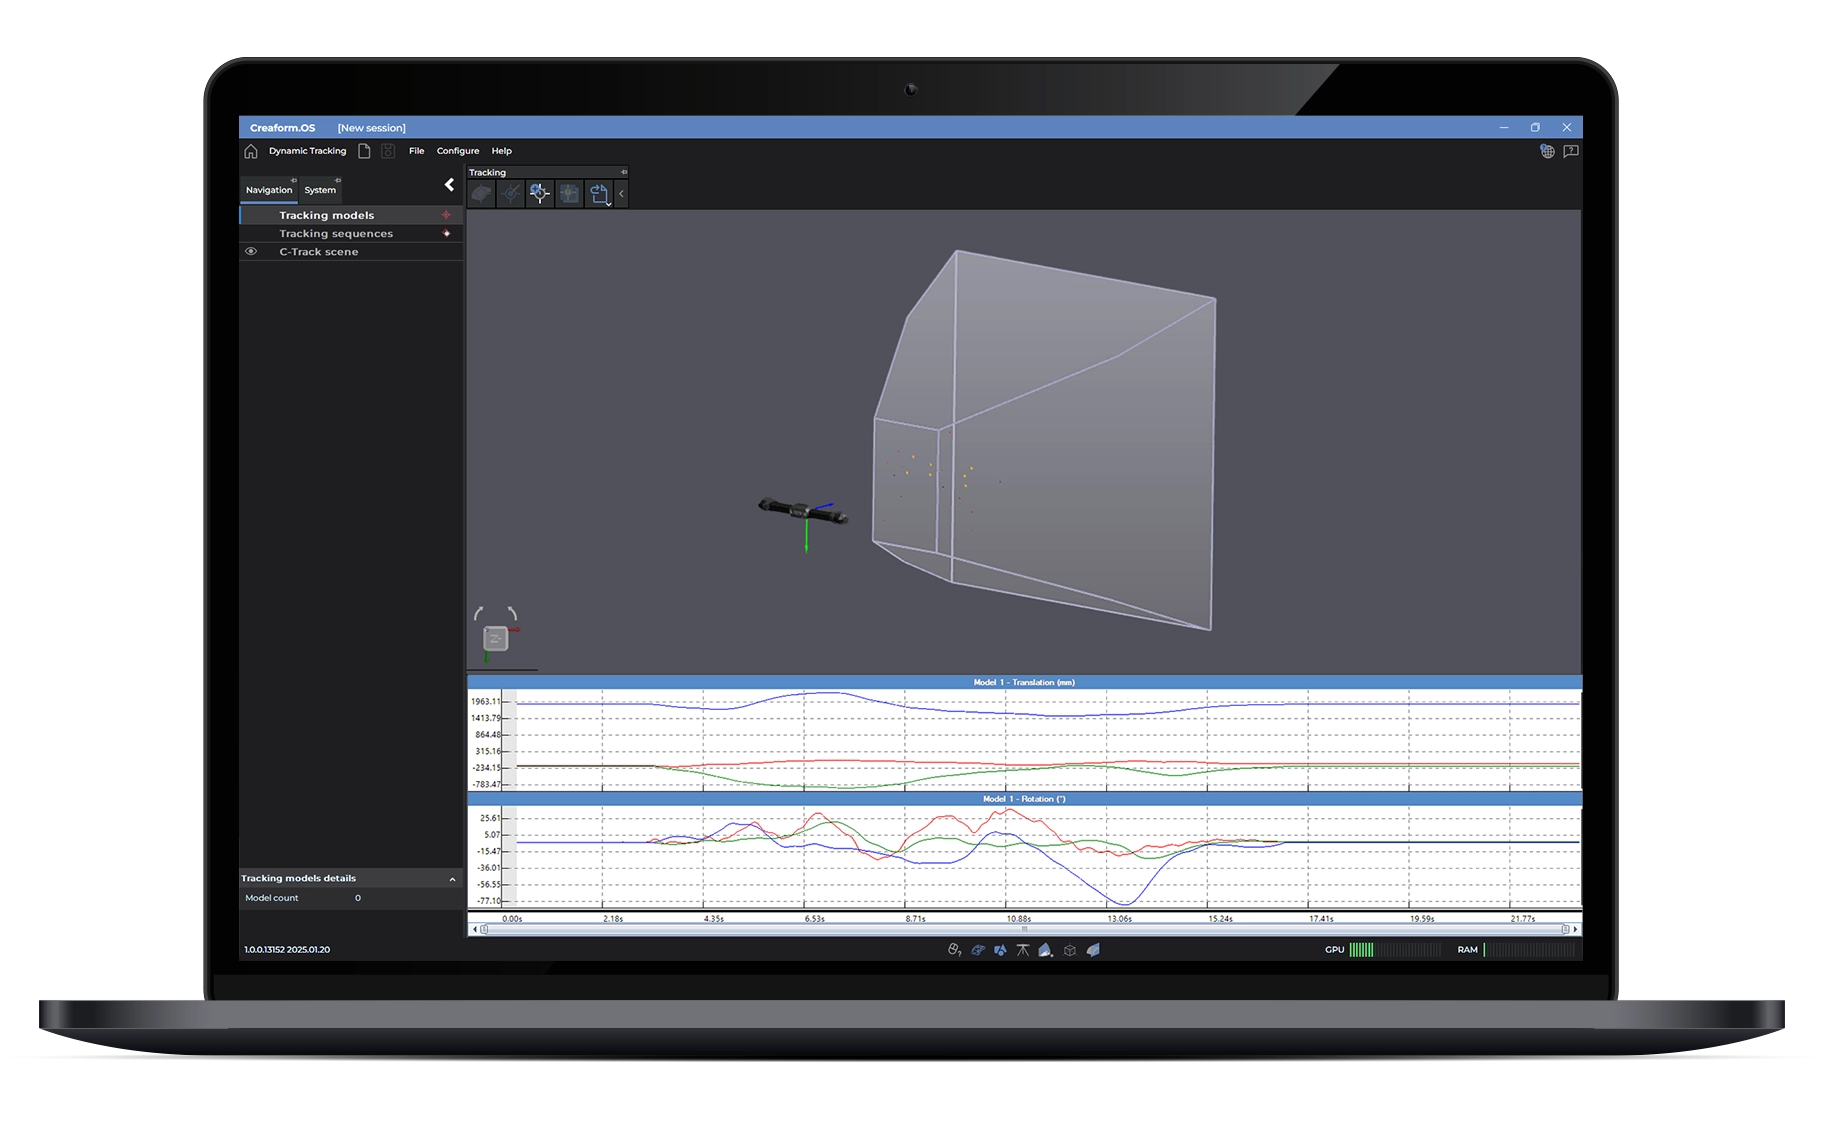The image size is (1827, 1127).
Task: Collapse the Tracking models details section
Action: pos(452,879)
